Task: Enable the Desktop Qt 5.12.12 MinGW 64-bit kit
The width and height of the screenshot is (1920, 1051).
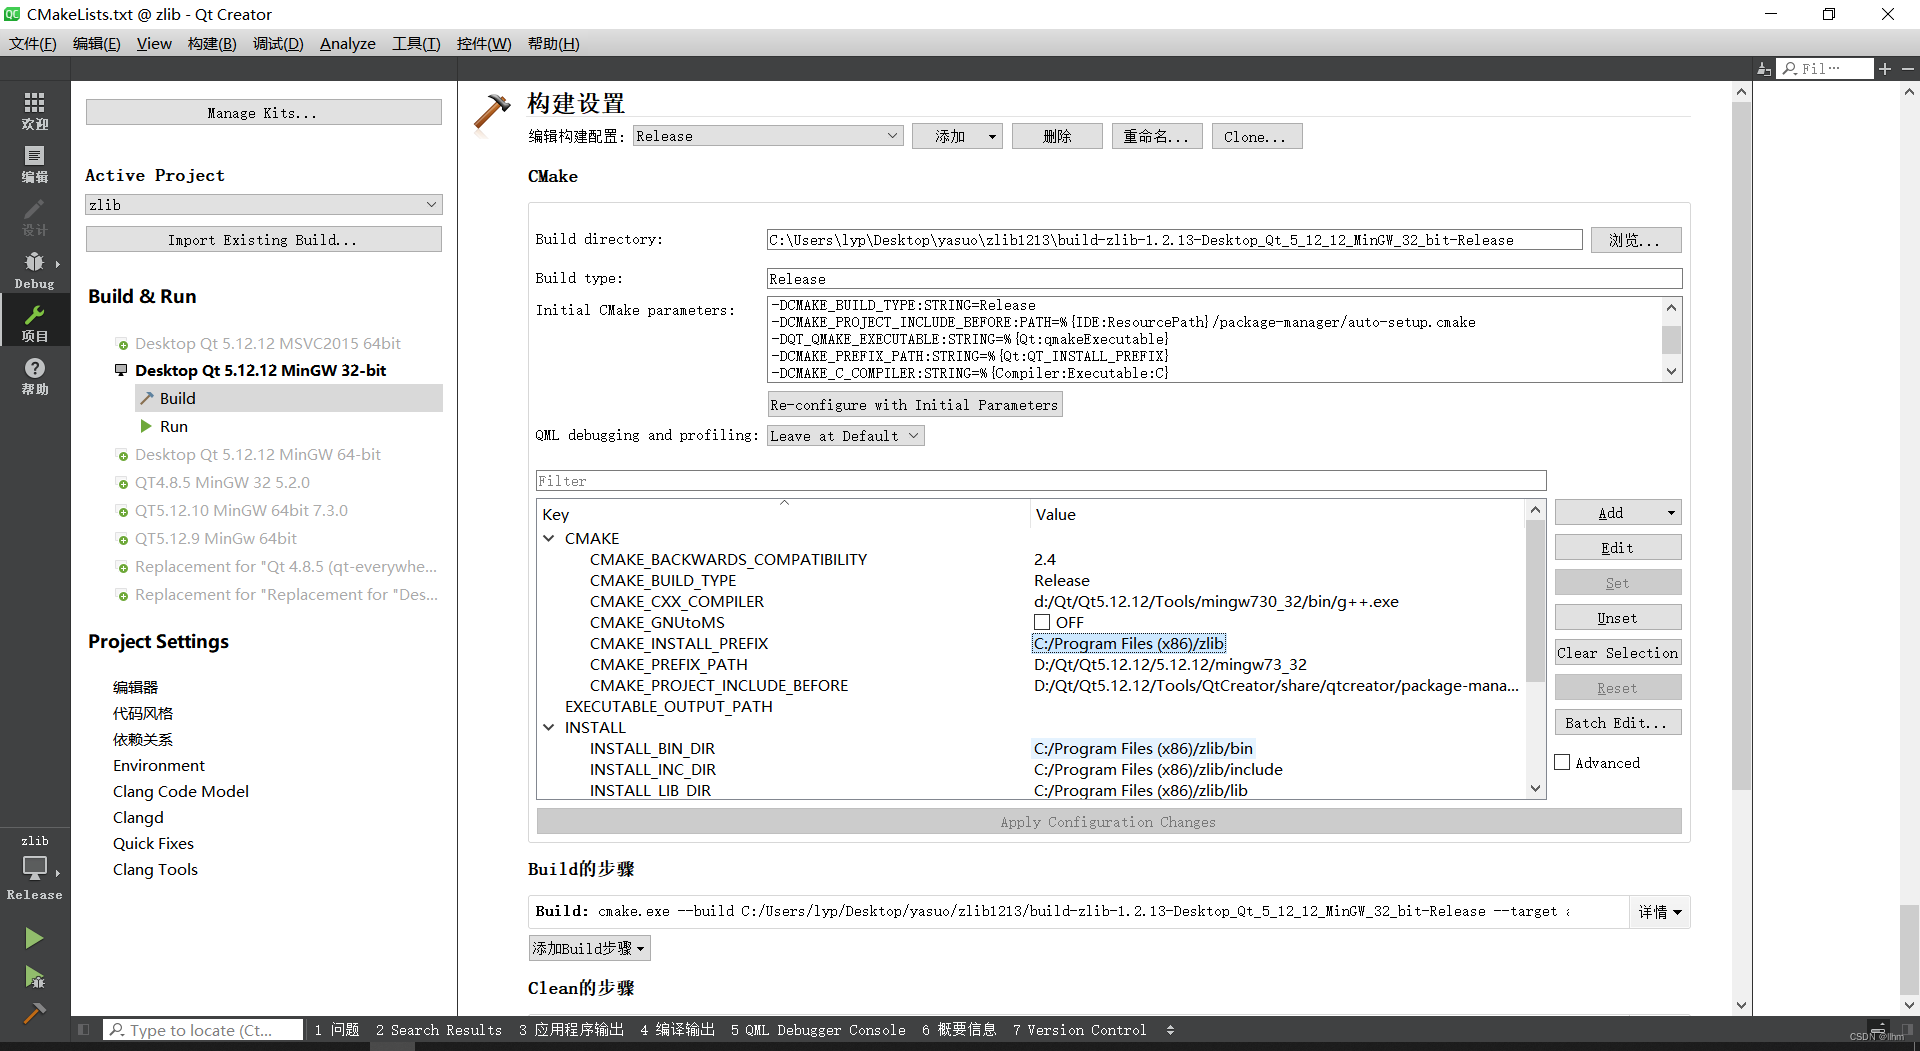Action: point(123,455)
